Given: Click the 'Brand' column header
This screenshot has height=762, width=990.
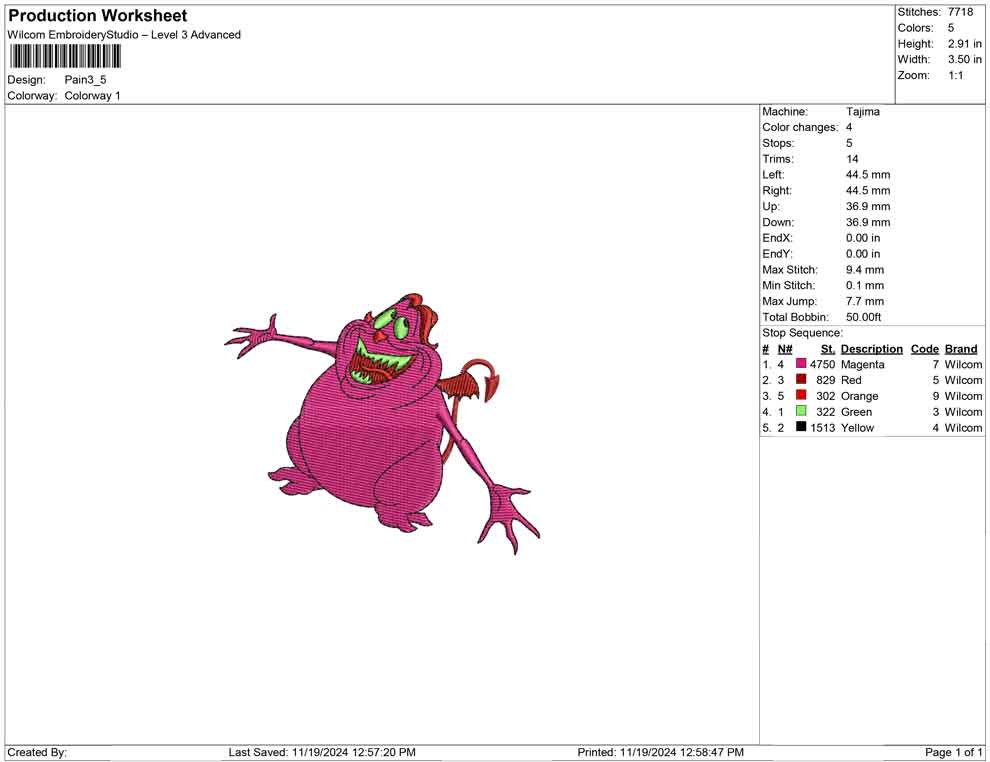Looking at the screenshot, I should (x=961, y=348).
